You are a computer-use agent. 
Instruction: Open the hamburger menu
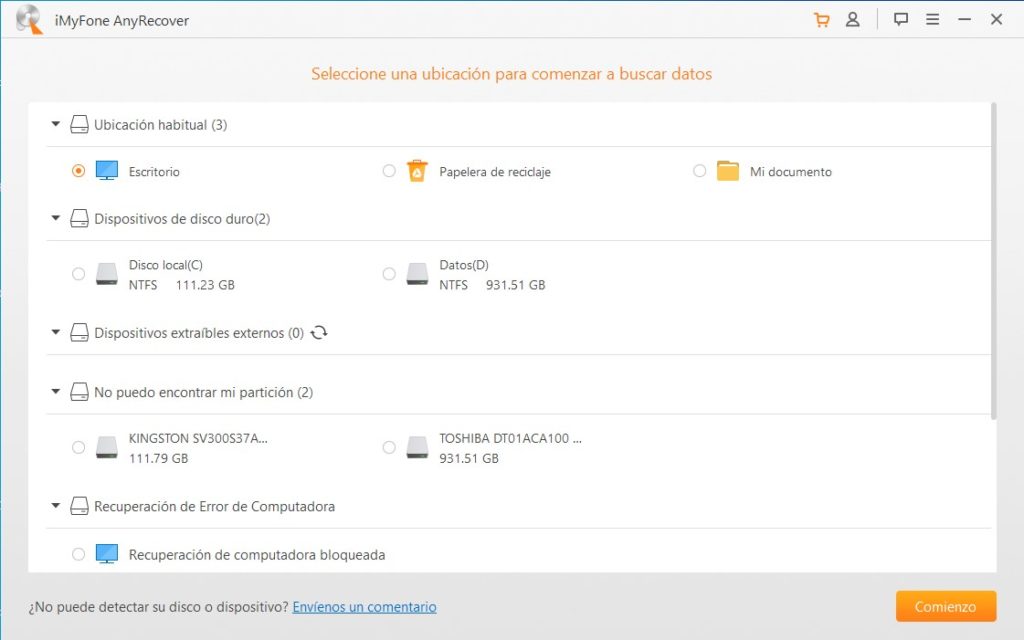click(x=932, y=20)
